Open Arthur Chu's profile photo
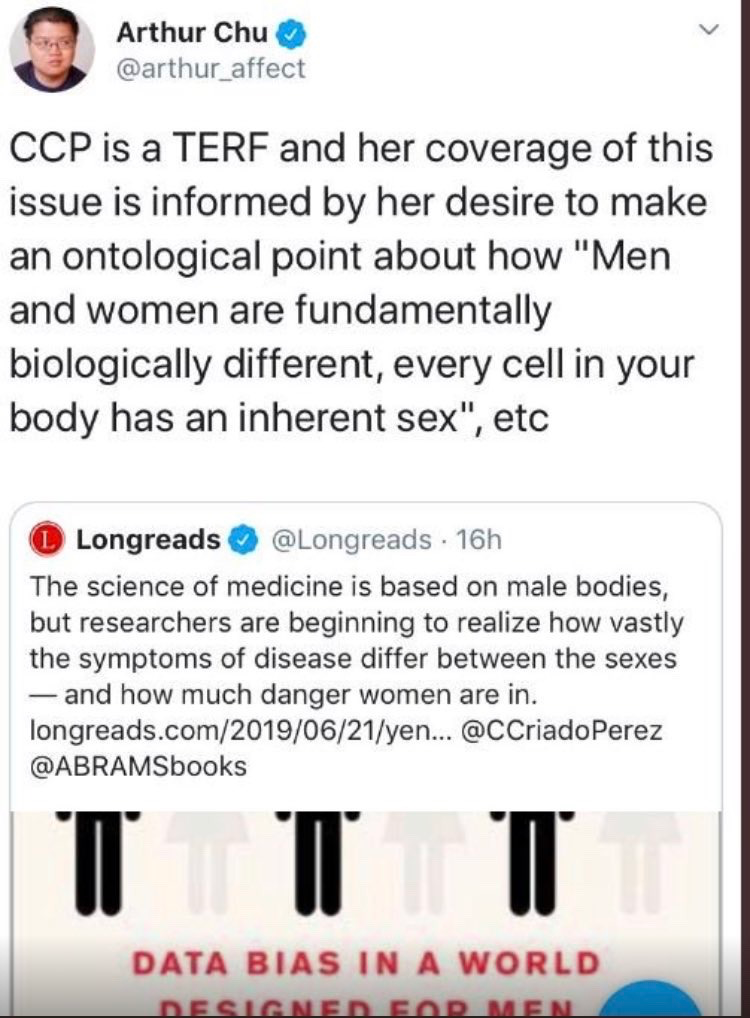750x1018 pixels. point(52,51)
